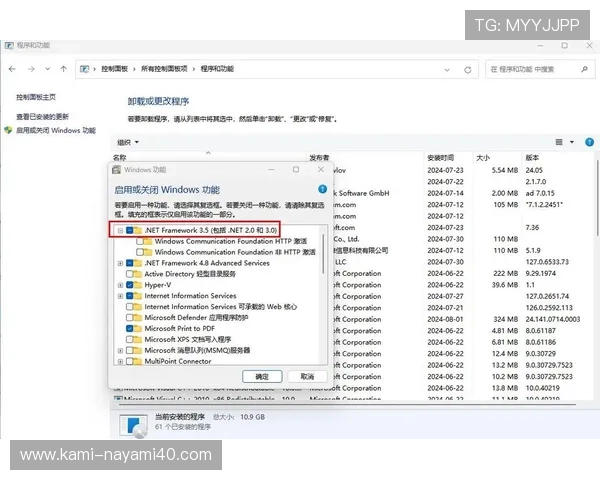Uncheck the Hyper-V checkbox
Screen dimensions: 600x480
click(x=129, y=285)
